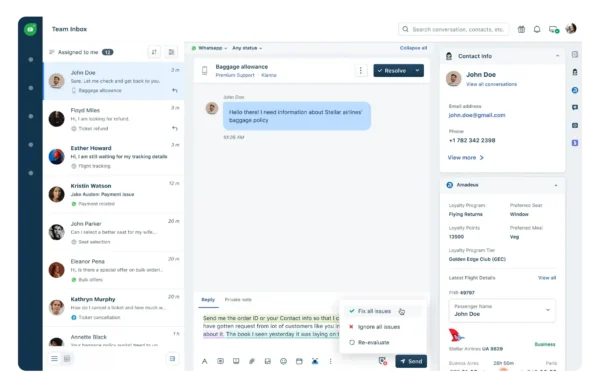Click the issues checker icon beside Send
This screenshot has width=600, height=388.
382,361
